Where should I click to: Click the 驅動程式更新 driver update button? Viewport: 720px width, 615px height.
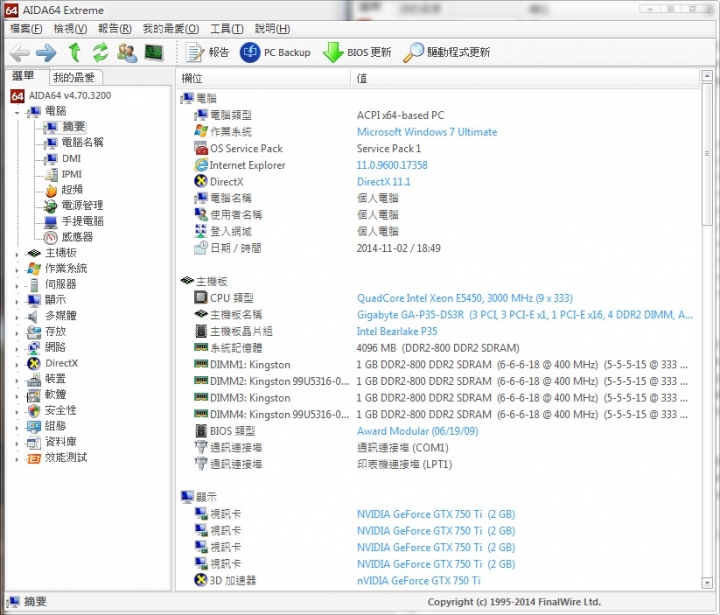pyautogui.click(x=447, y=52)
